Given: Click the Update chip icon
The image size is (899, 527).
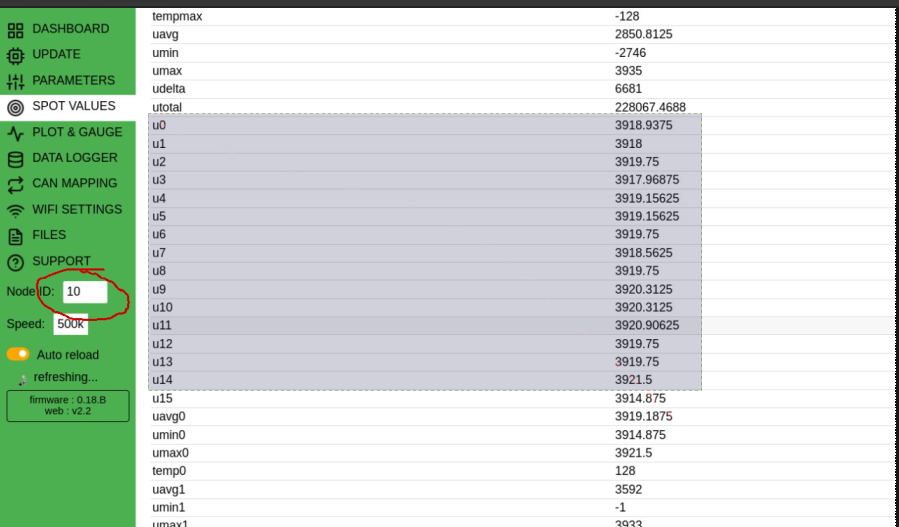Looking at the screenshot, I should [15, 55].
